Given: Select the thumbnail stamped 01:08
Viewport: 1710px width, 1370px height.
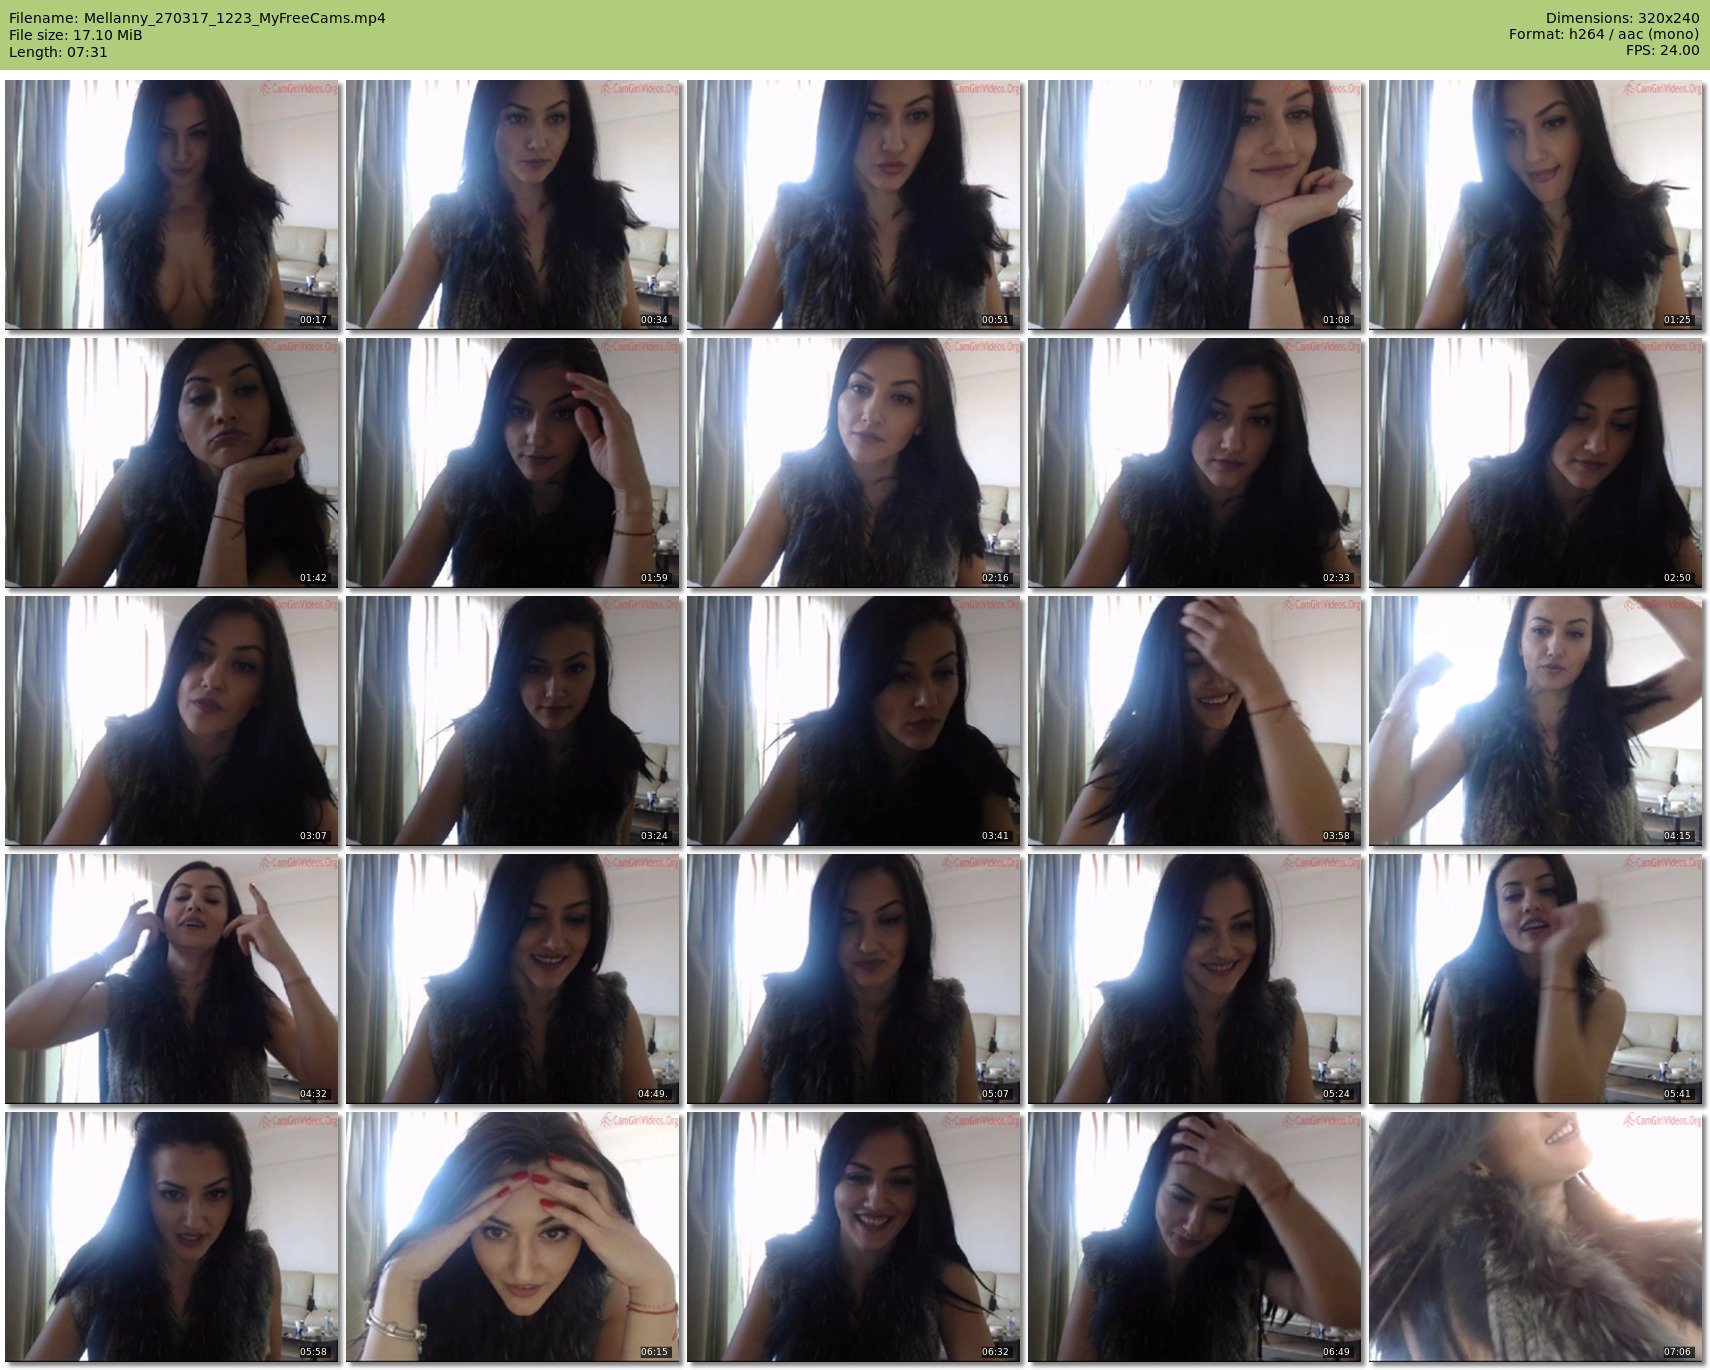Looking at the screenshot, I should click(1195, 204).
